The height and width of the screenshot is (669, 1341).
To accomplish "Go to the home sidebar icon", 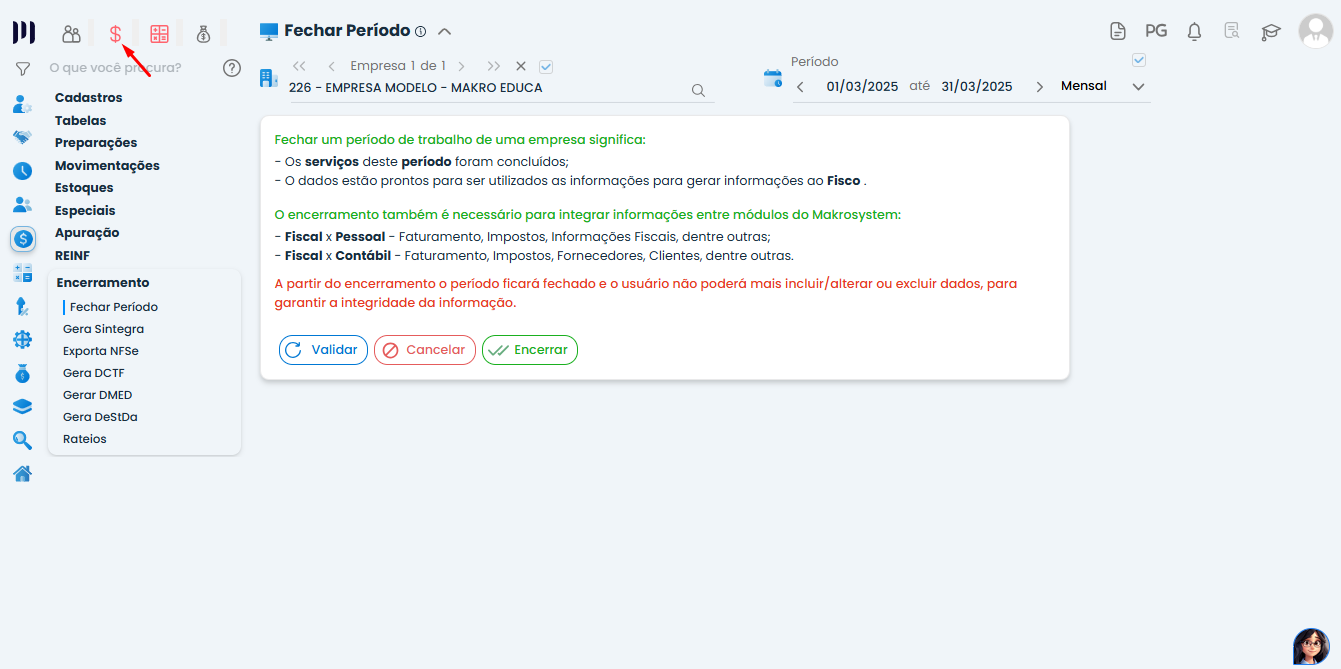I will [x=22, y=474].
